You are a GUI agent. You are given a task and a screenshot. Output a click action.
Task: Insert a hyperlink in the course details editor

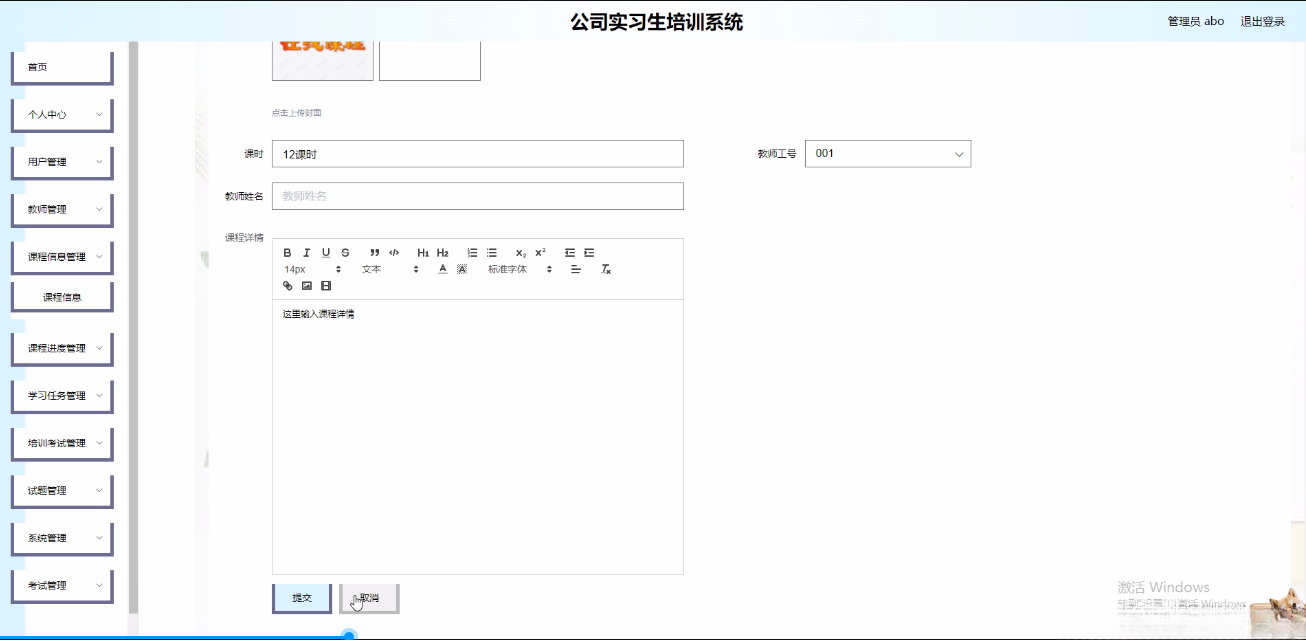click(288, 286)
